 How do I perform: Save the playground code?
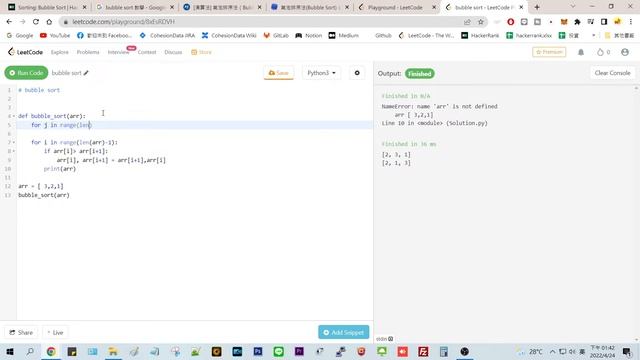pos(278,73)
